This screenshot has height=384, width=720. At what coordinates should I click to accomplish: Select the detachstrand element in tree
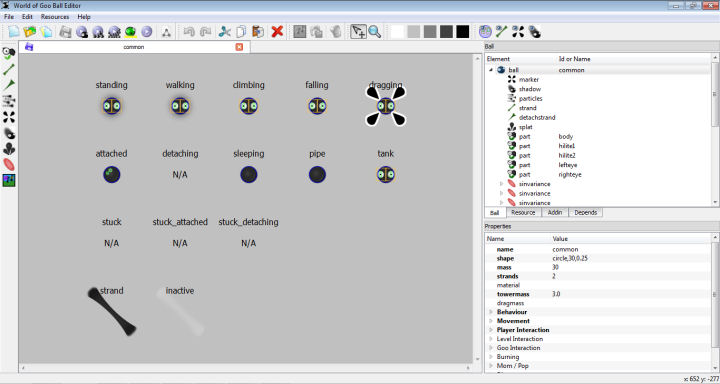click(x=537, y=118)
